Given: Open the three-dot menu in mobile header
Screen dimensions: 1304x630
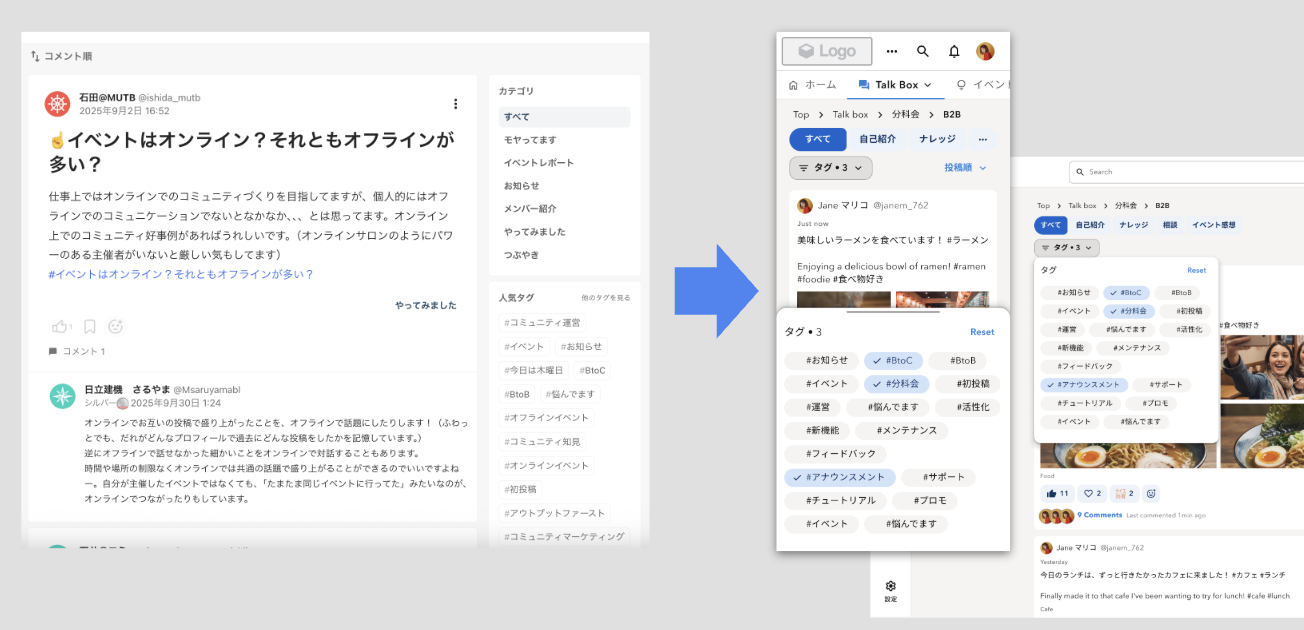Looking at the screenshot, I should (892, 51).
